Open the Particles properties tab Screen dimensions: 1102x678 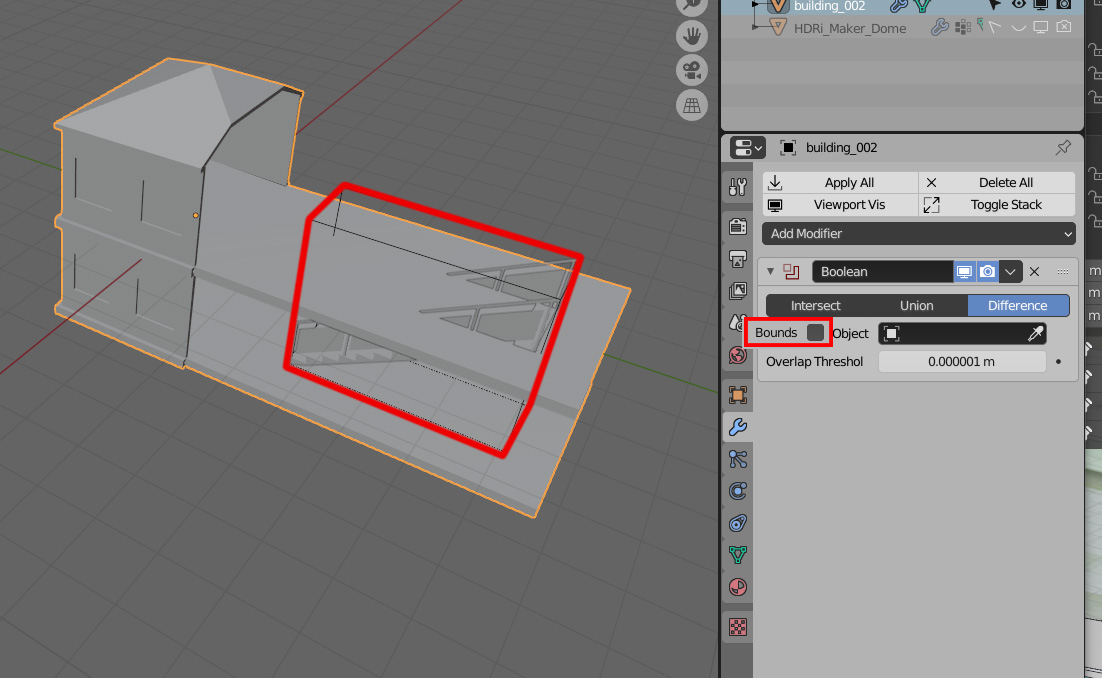click(x=737, y=459)
